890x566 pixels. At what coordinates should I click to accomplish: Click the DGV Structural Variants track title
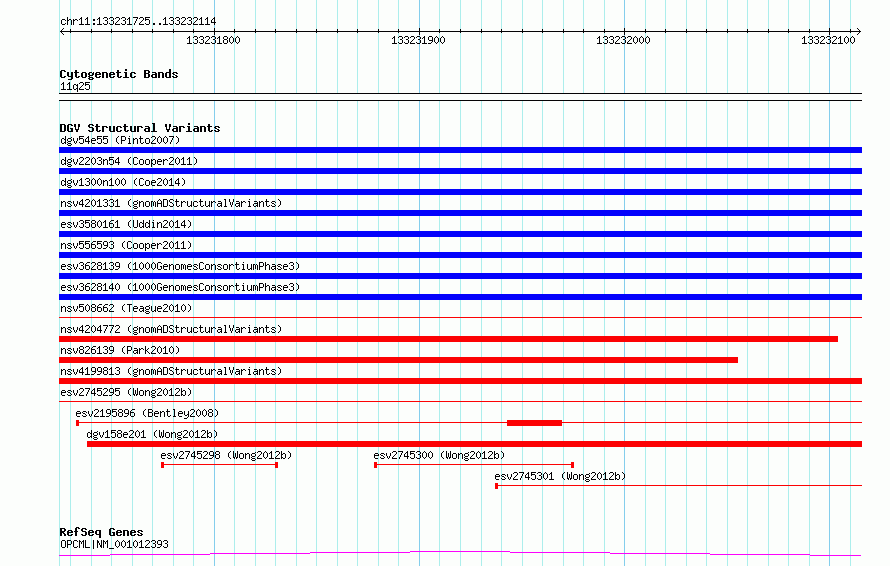[140, 128]
